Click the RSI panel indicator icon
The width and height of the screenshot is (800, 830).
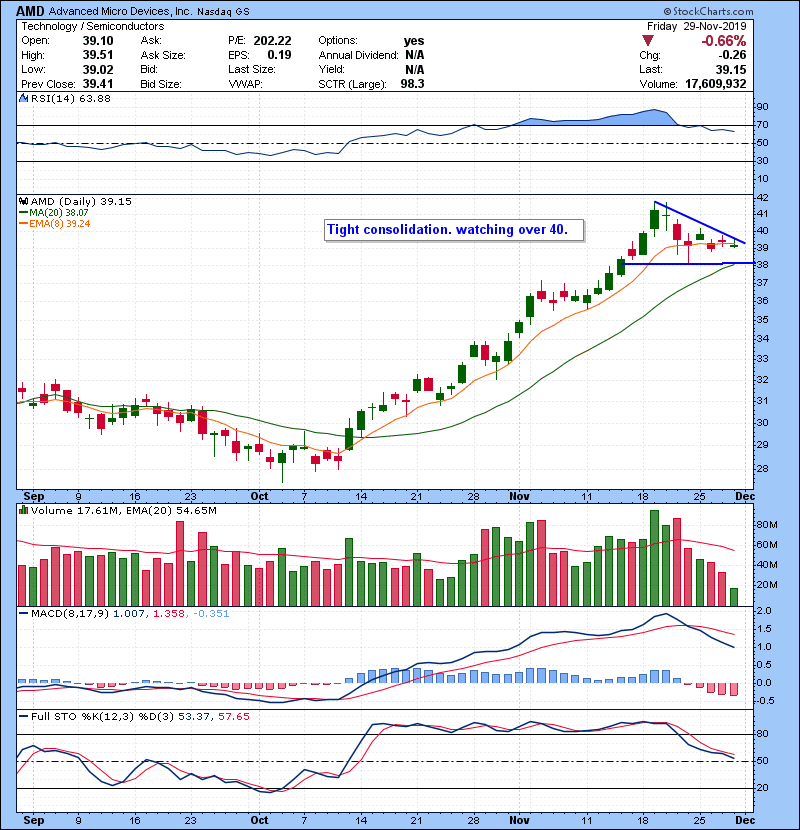[x=23, y=98]
